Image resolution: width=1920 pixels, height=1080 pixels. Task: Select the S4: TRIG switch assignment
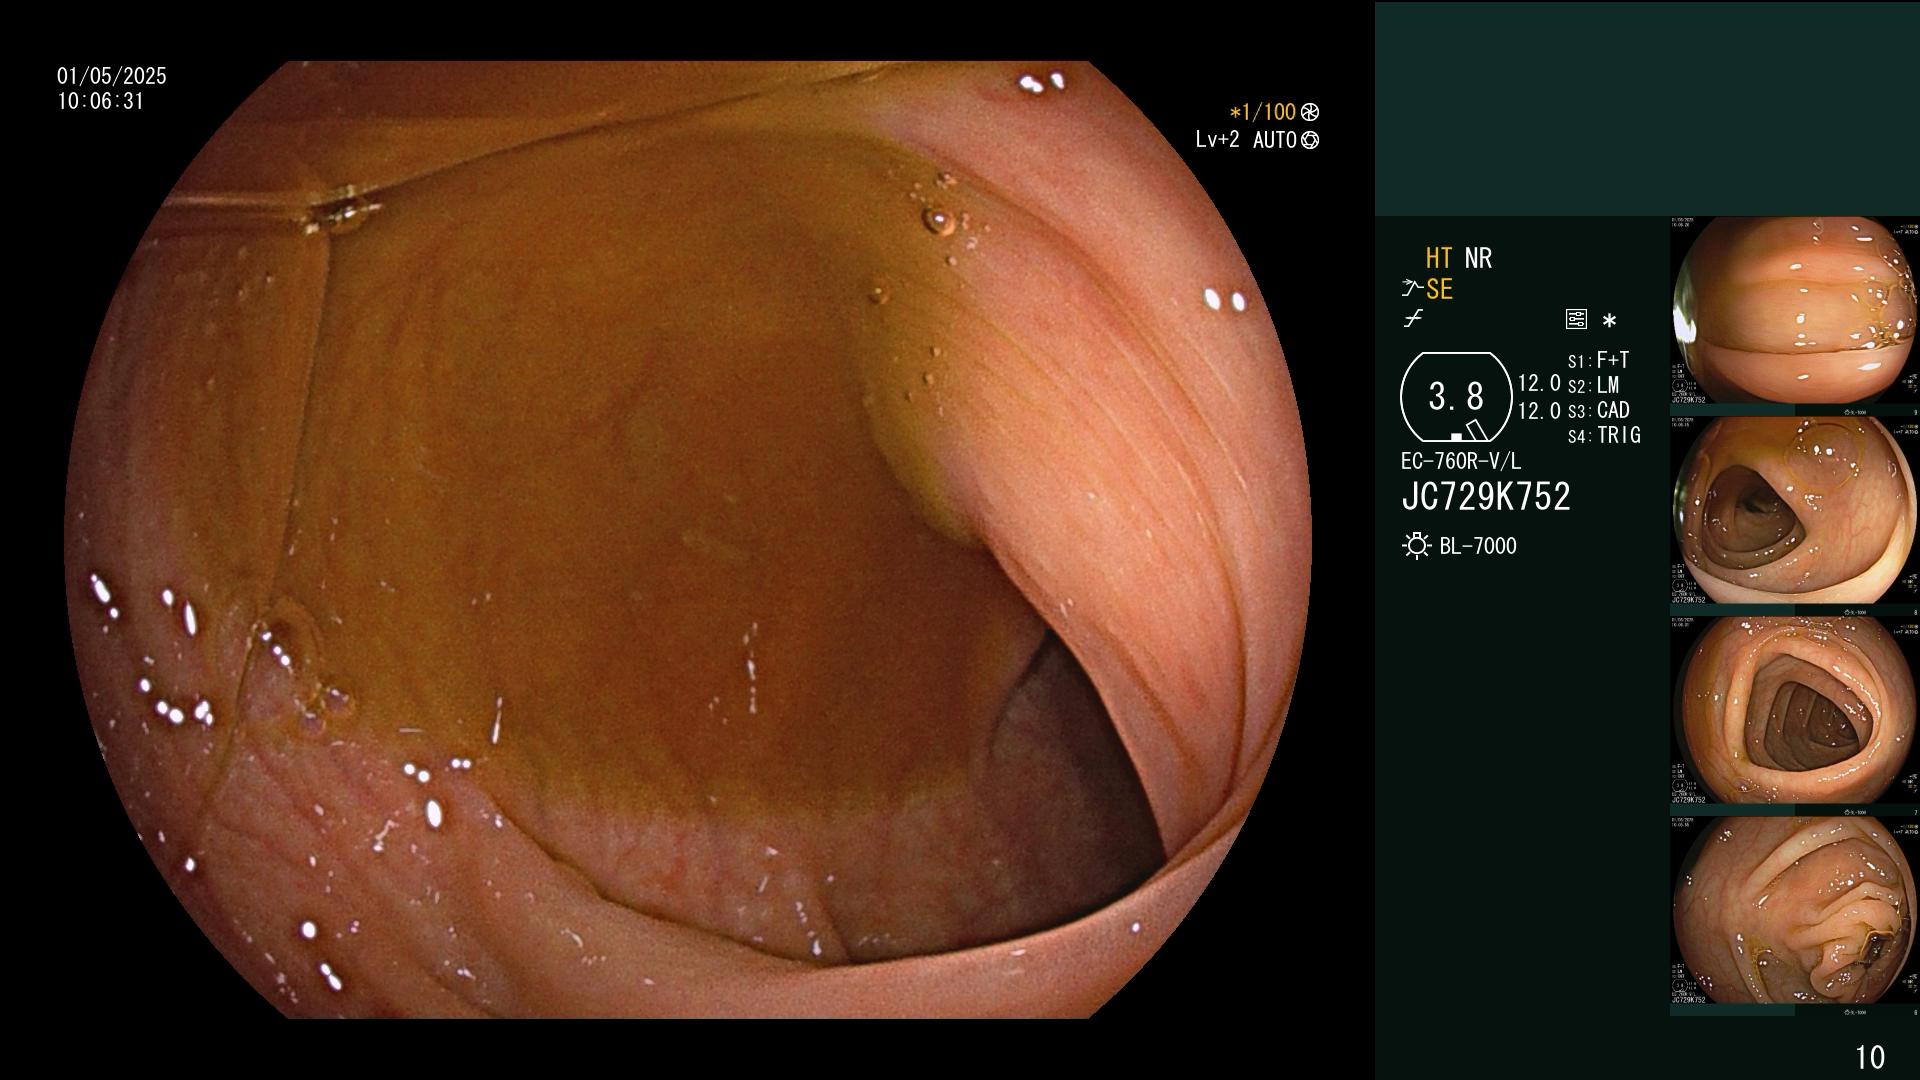point(1604,435)
